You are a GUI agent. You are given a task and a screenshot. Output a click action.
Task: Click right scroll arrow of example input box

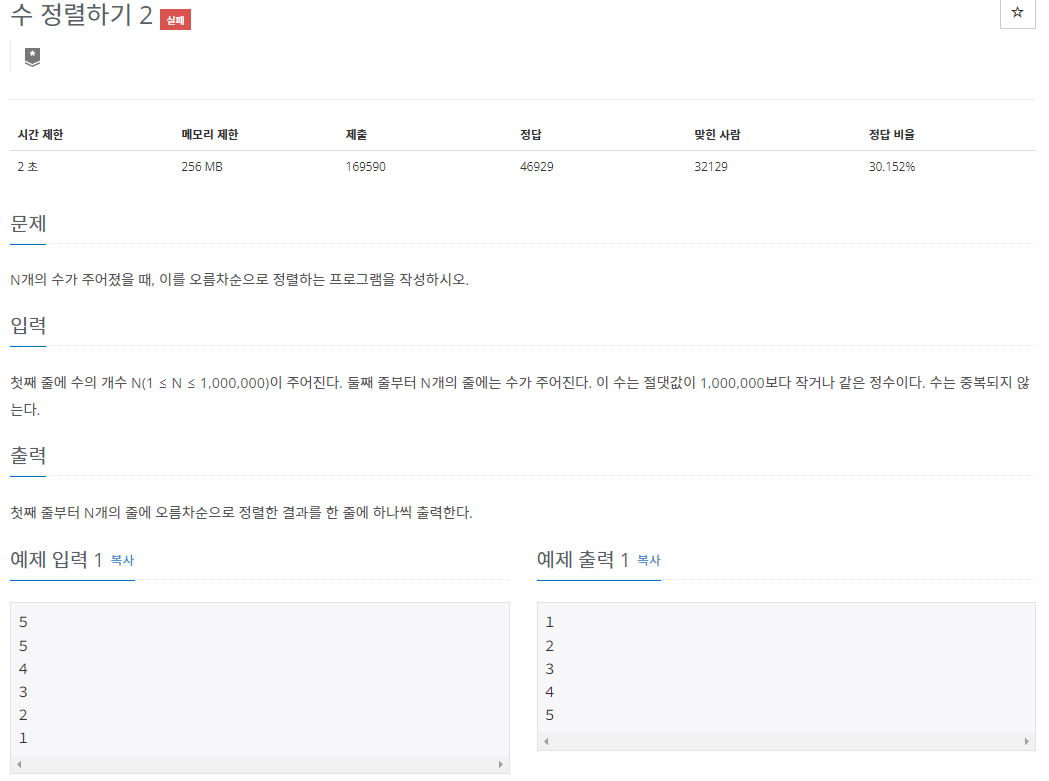point(500,764)
